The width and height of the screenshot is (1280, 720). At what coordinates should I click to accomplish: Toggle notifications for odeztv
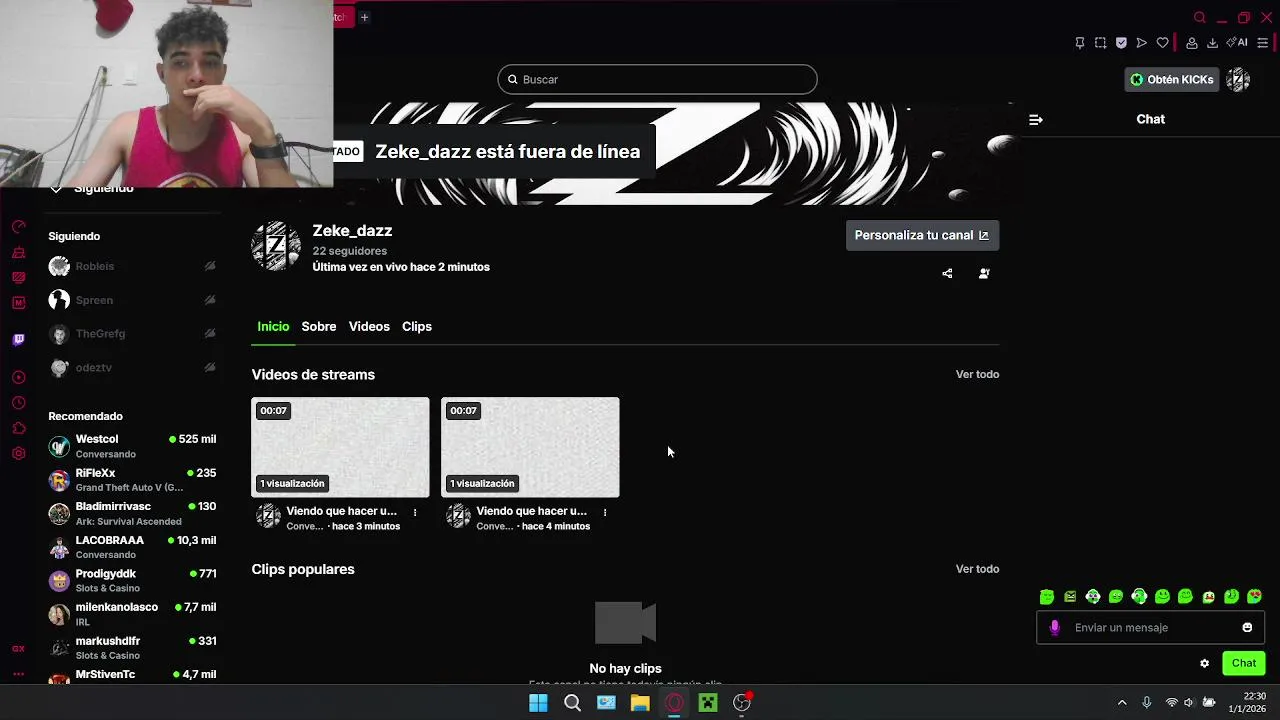click(210, 367)
